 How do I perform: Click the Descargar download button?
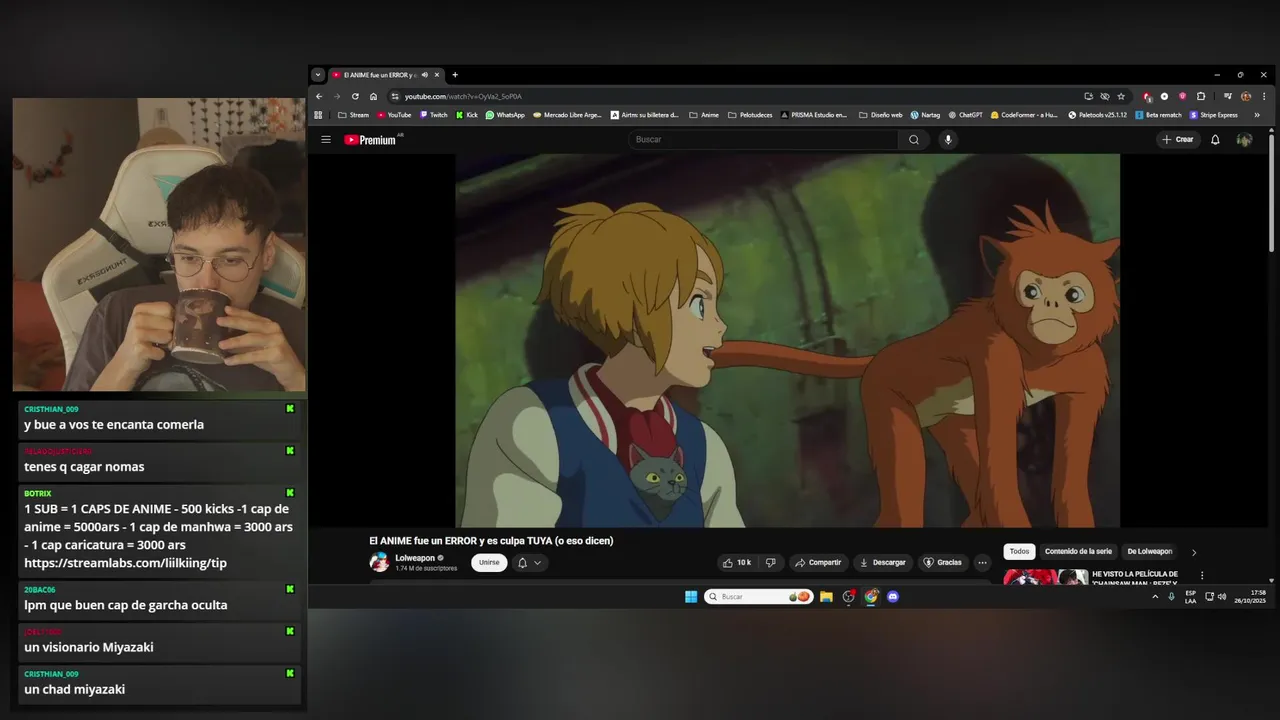(x=883, y=562)
